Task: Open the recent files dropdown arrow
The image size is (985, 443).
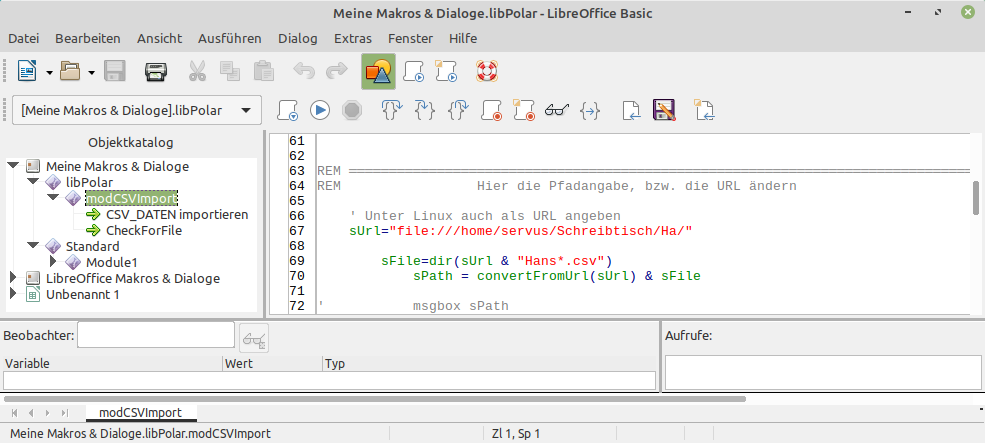Action: (91, 72)
